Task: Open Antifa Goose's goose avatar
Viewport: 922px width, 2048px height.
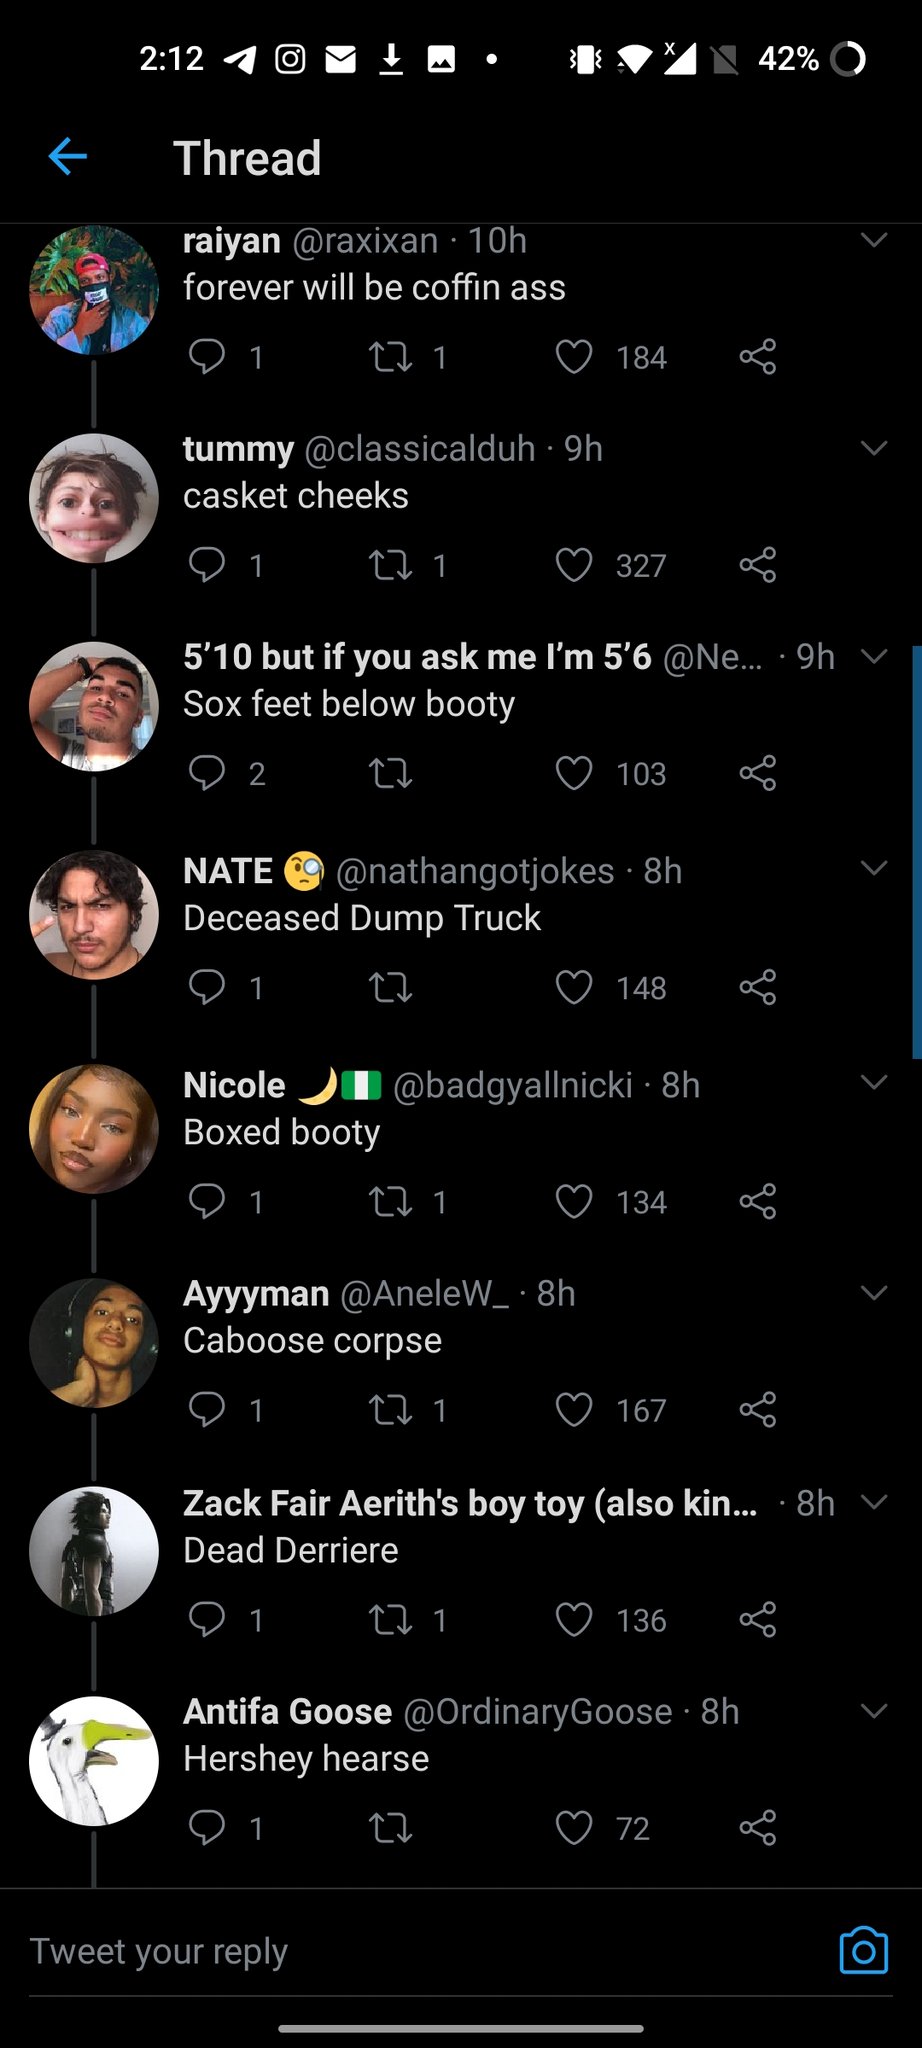Action: 94,1761
